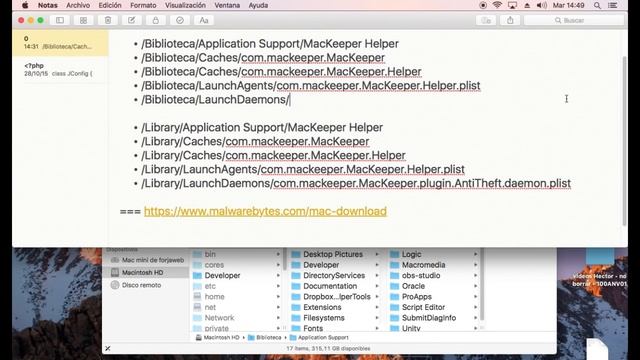Viewport: 640px width, 360px height.
Task: Click the /Library/Application Support/MacKeeper Helper line
Action: point(262,127)
